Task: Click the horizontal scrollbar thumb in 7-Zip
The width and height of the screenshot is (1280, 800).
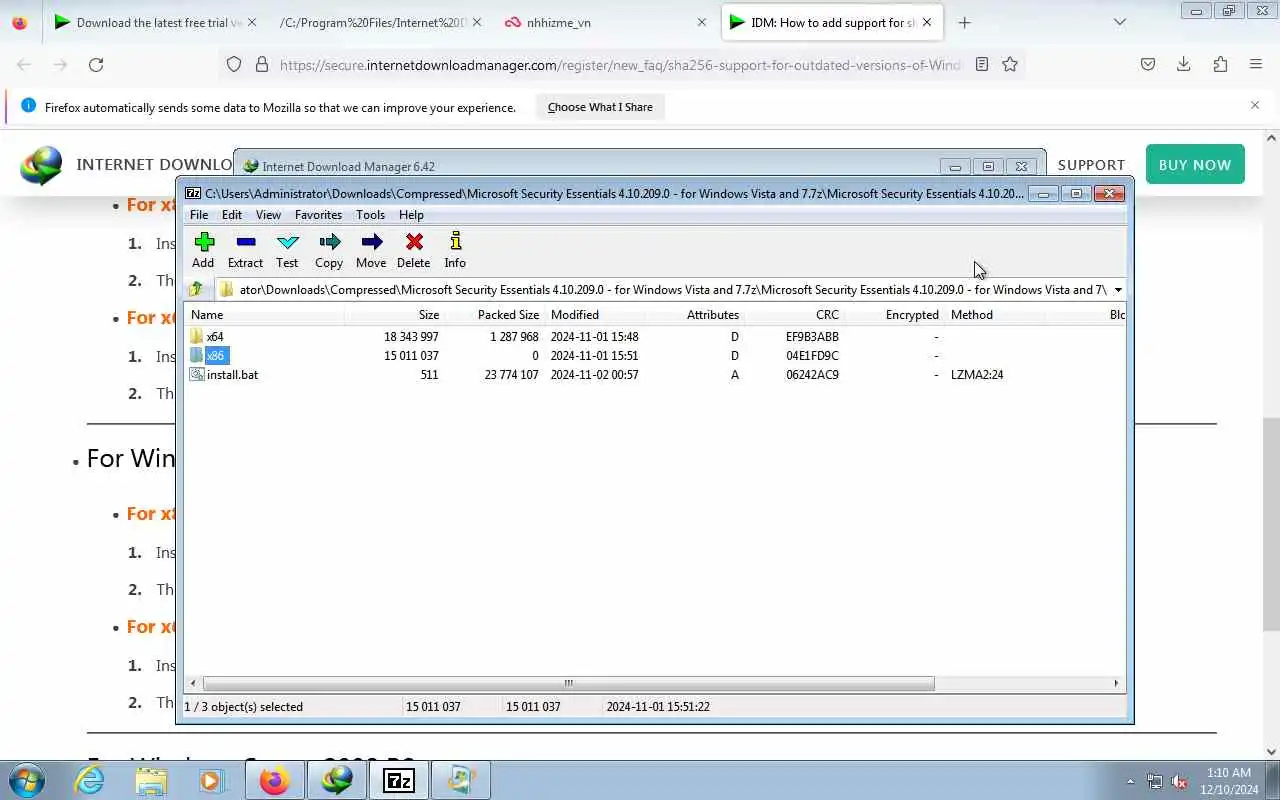Action: pos(568,683)
